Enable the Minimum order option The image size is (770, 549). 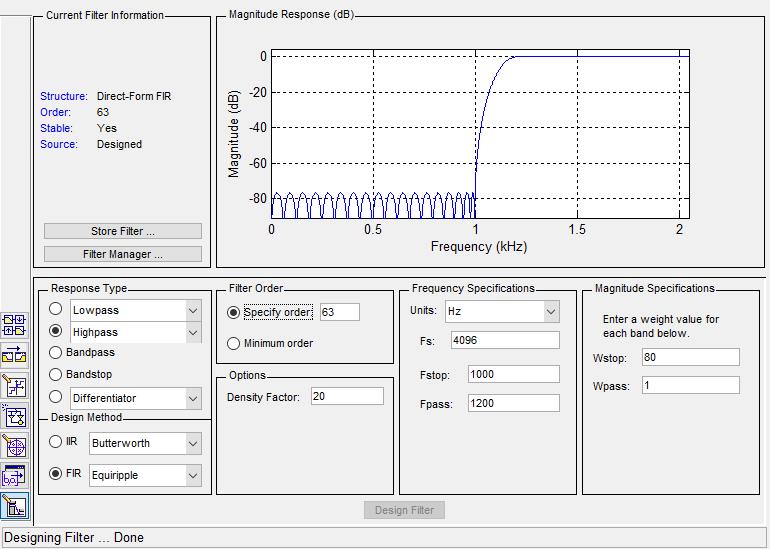234,343
